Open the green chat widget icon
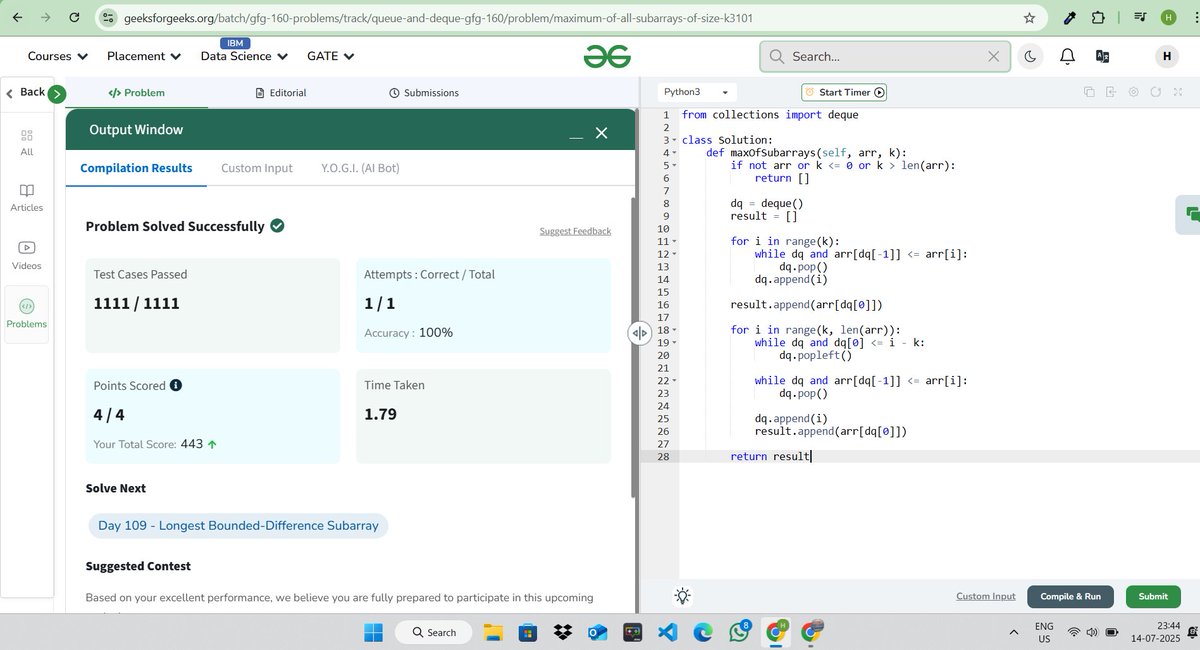Image resolution: width=1200 pixels, height=650 pixels. pyautogui.click(x=1189, y=213)
